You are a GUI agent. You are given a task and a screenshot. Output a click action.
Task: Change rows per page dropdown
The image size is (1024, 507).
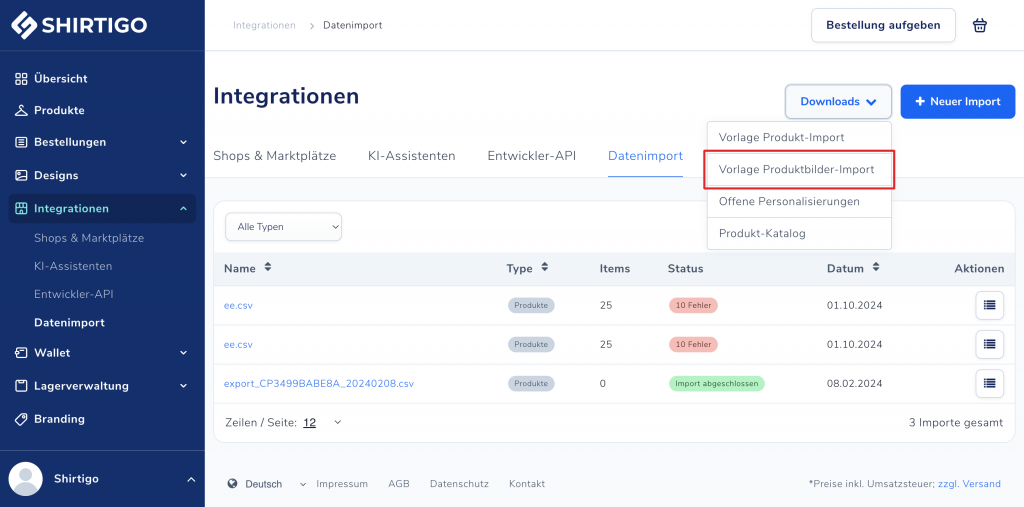pyautogui.click(x=323, y=423)
